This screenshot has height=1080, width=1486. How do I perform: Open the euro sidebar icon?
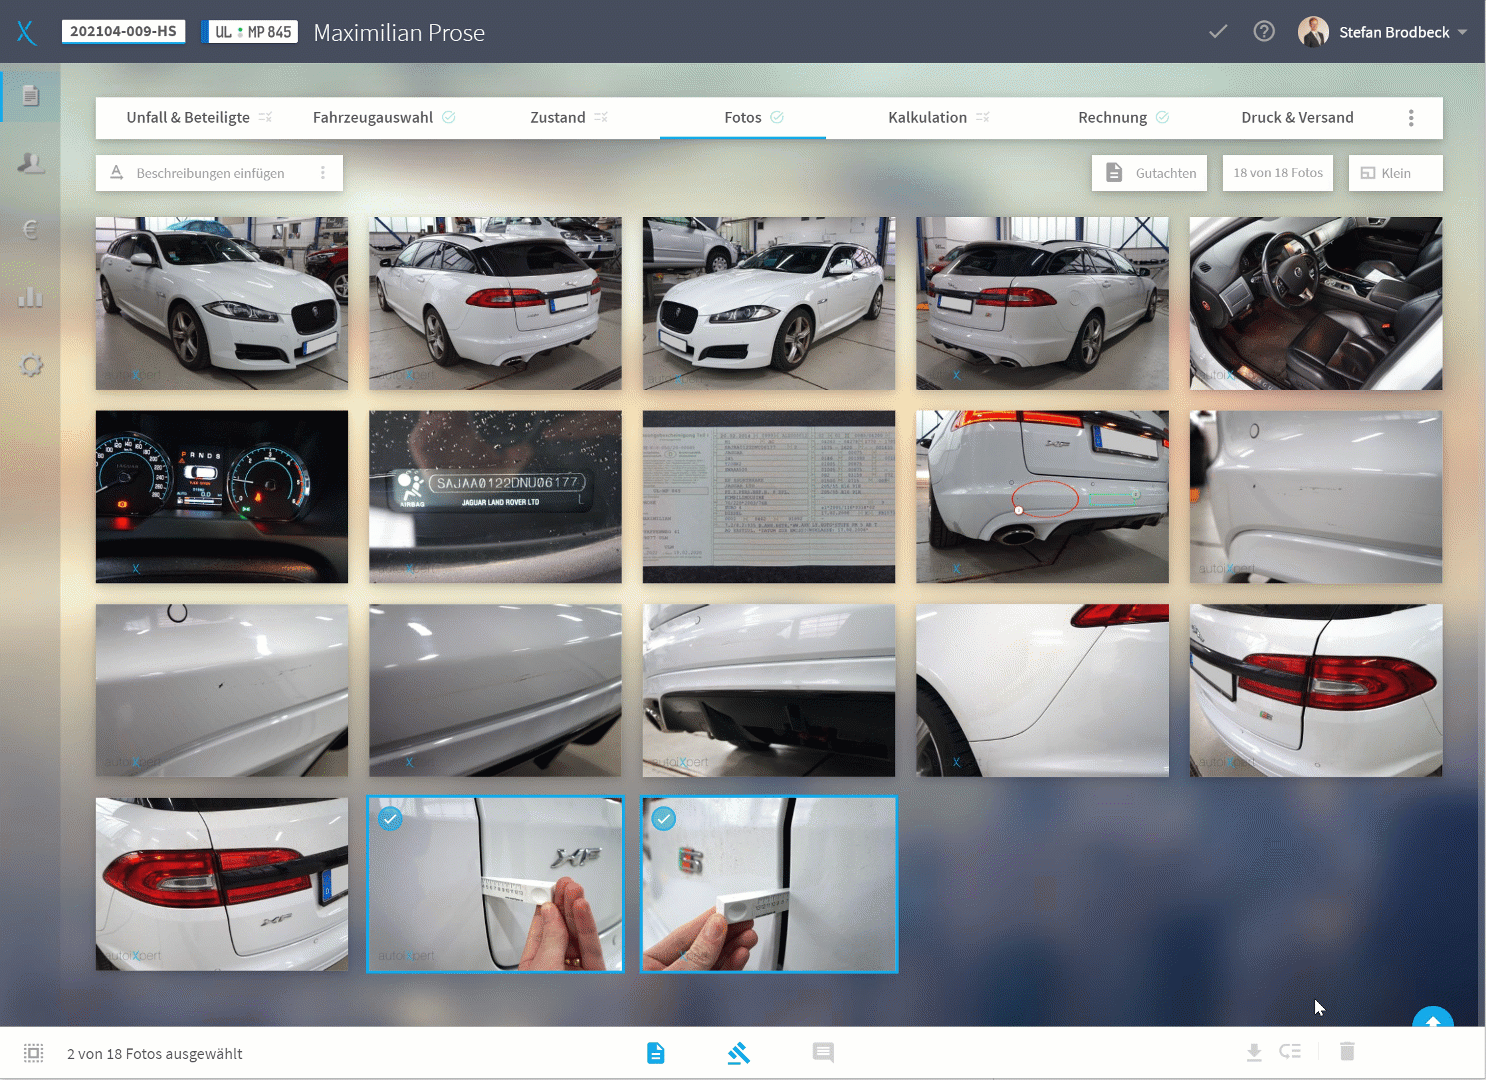31,230
